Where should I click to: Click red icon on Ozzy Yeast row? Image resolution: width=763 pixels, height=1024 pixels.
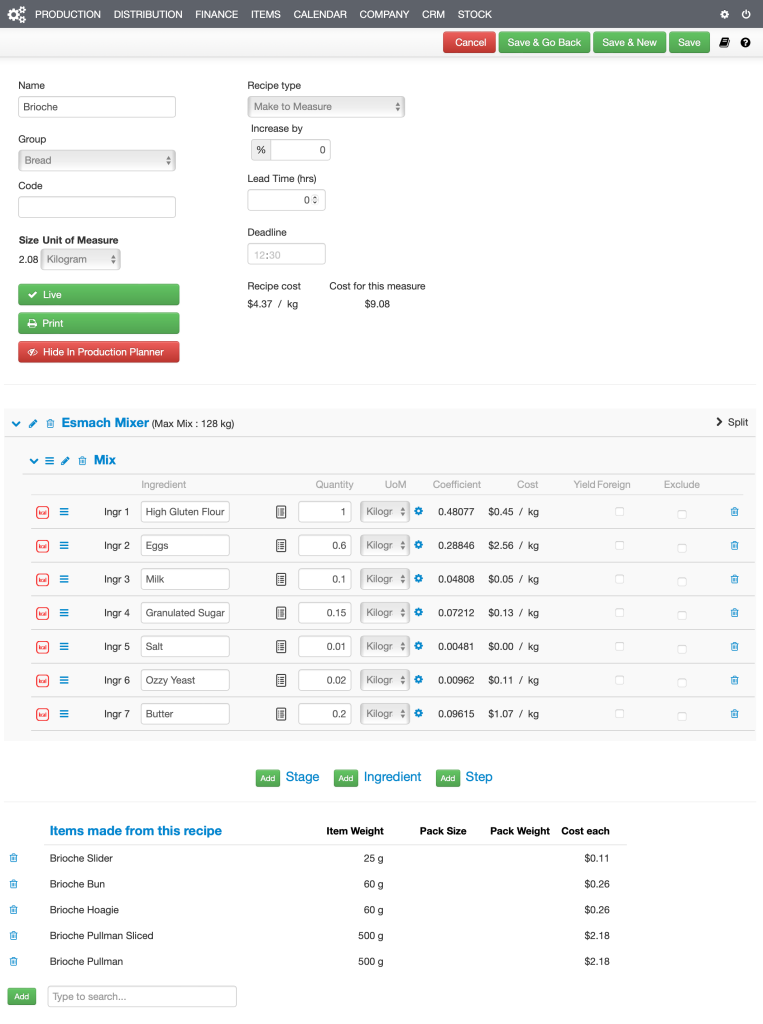point(42,681)
